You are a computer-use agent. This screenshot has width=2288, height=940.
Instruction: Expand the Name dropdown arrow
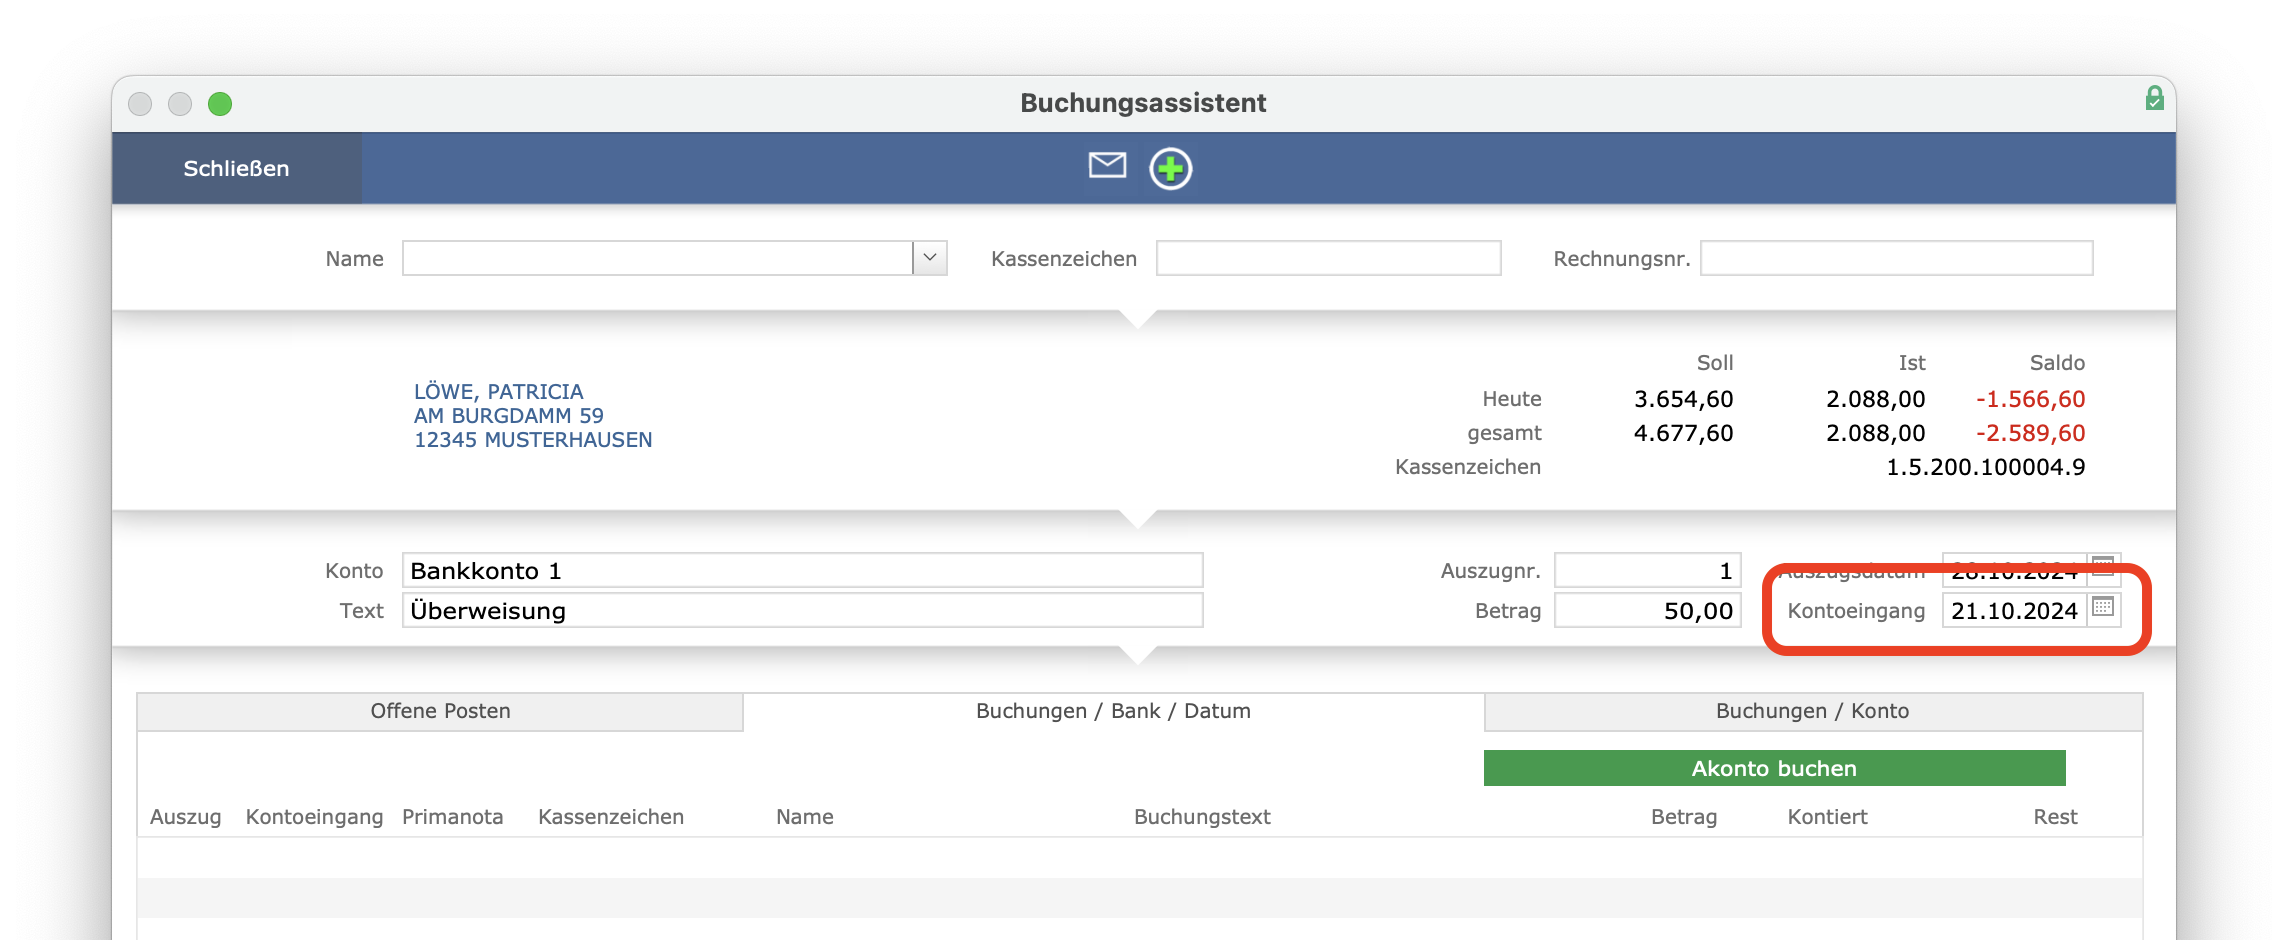(x=930, y=258)
